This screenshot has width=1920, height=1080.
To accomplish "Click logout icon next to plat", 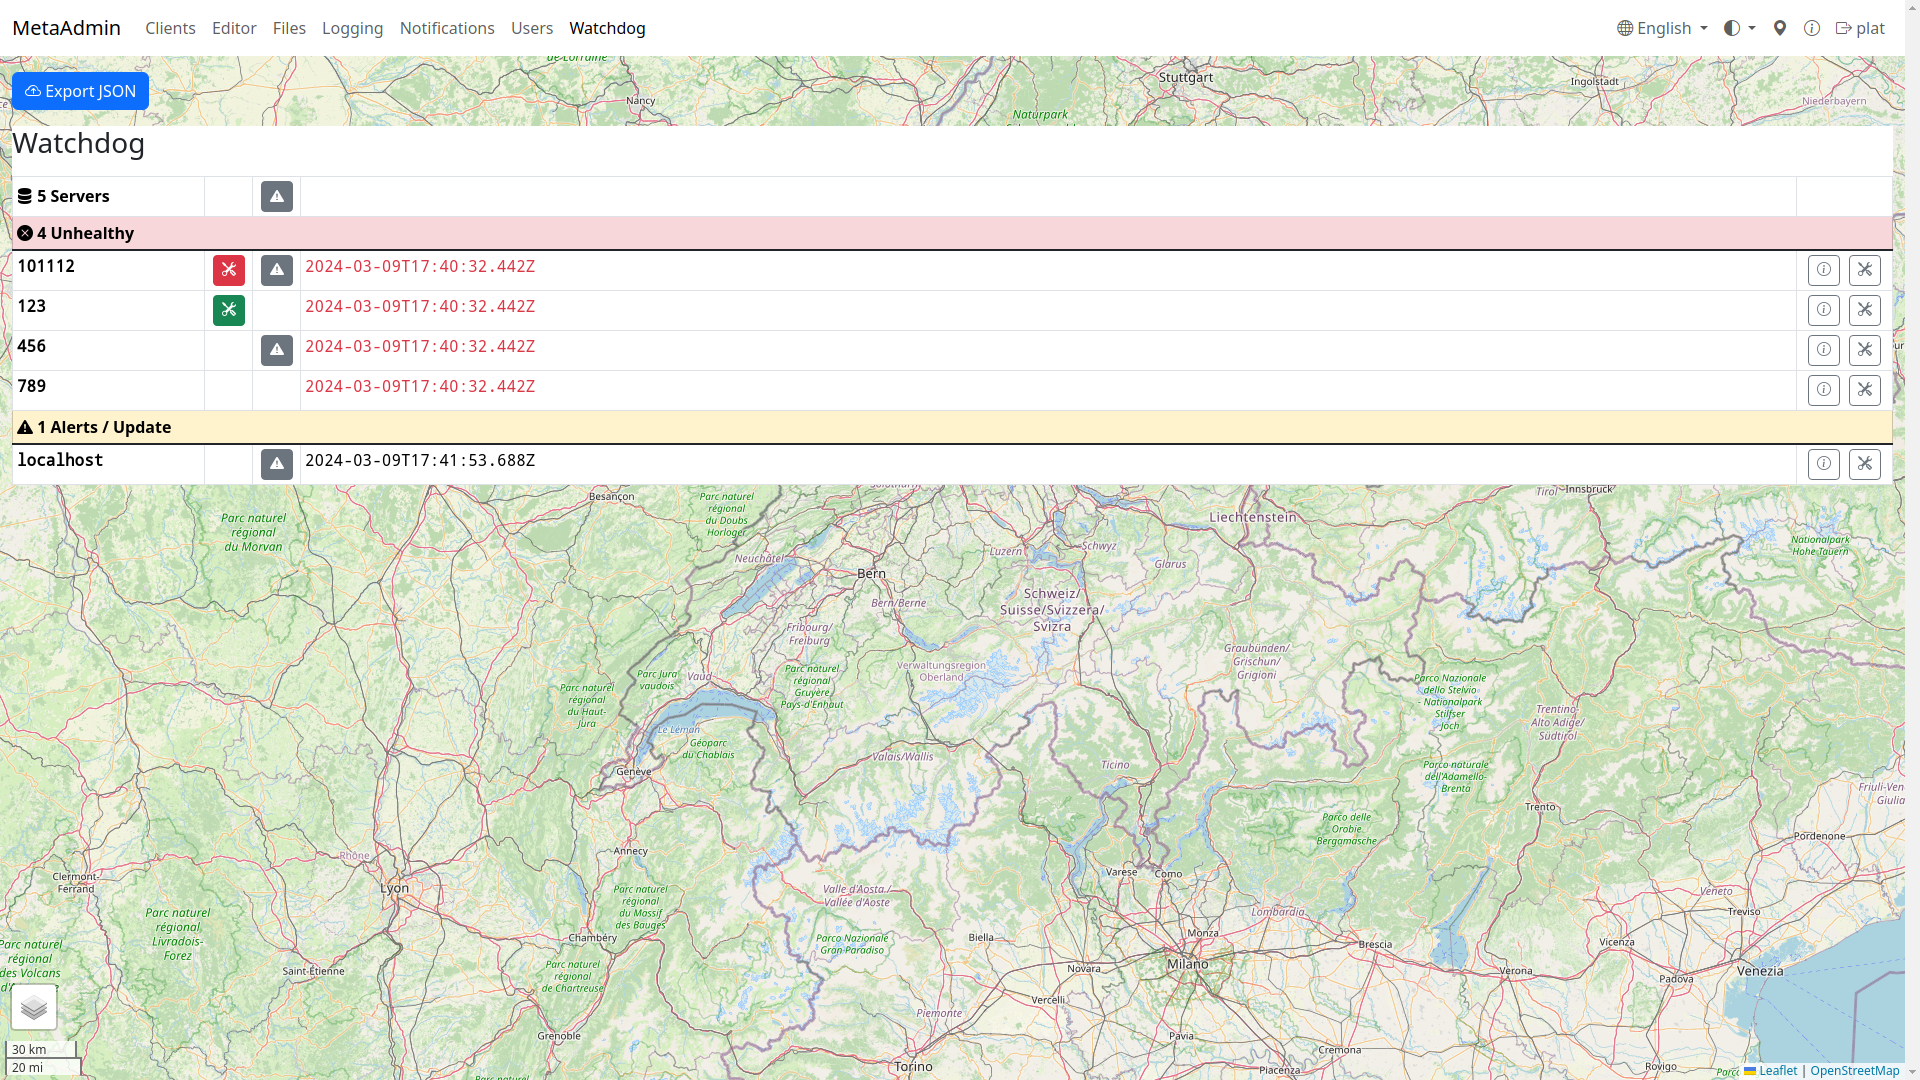I will coord(1843,28).
